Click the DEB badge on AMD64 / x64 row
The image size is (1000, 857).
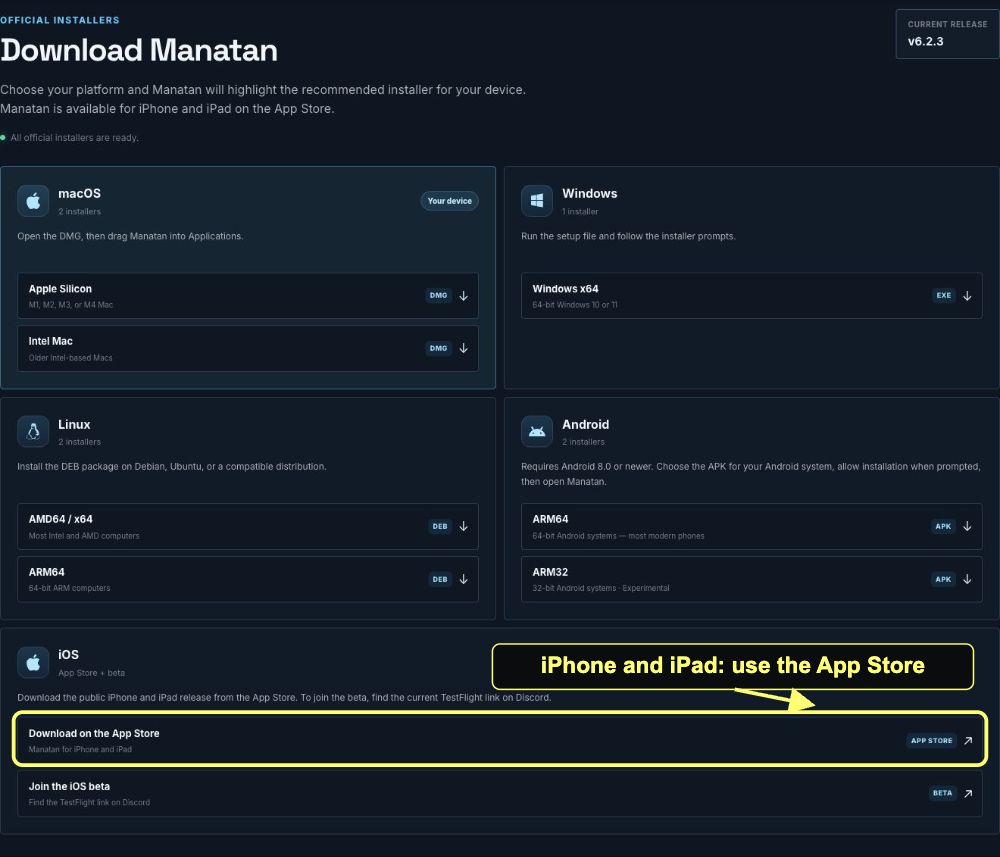point(440,526)
